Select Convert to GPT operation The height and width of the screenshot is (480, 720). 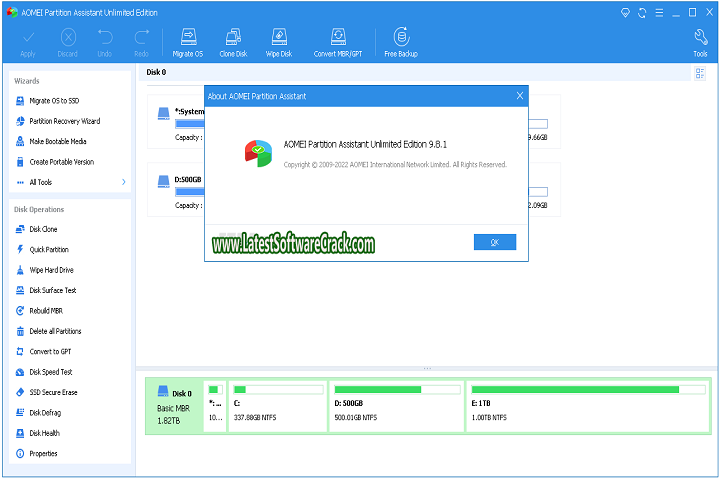tap(49, 352)
